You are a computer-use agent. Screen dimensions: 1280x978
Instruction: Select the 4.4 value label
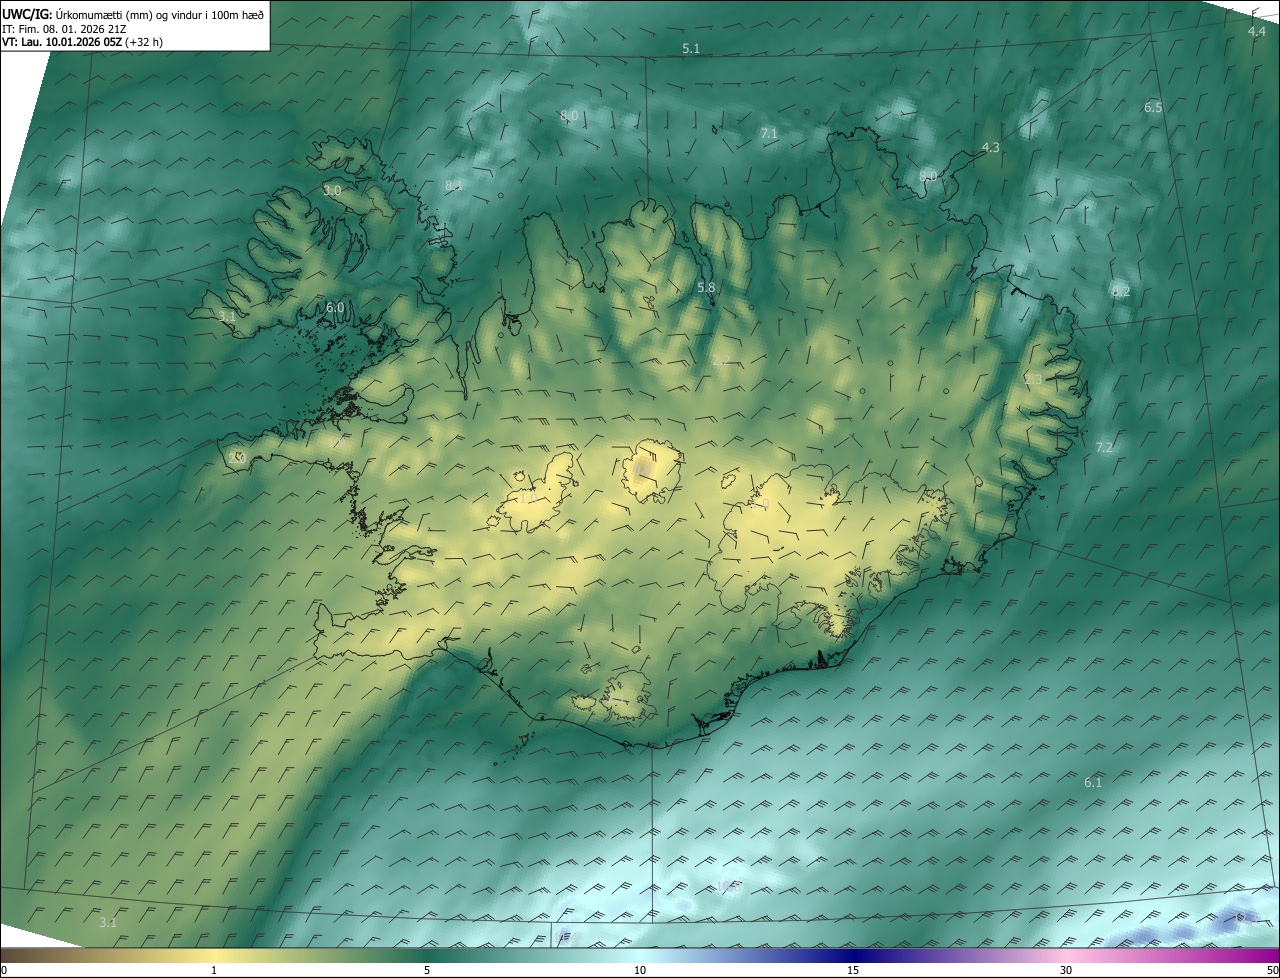[1257, 32]
